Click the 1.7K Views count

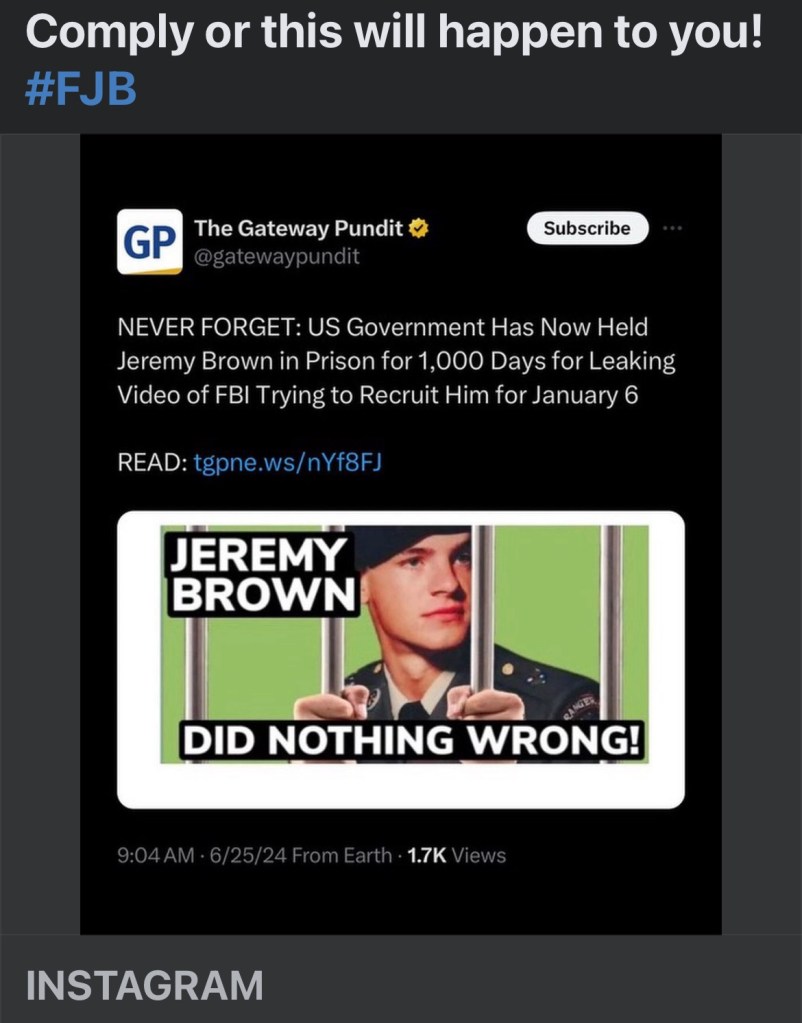tap(456, 855)
